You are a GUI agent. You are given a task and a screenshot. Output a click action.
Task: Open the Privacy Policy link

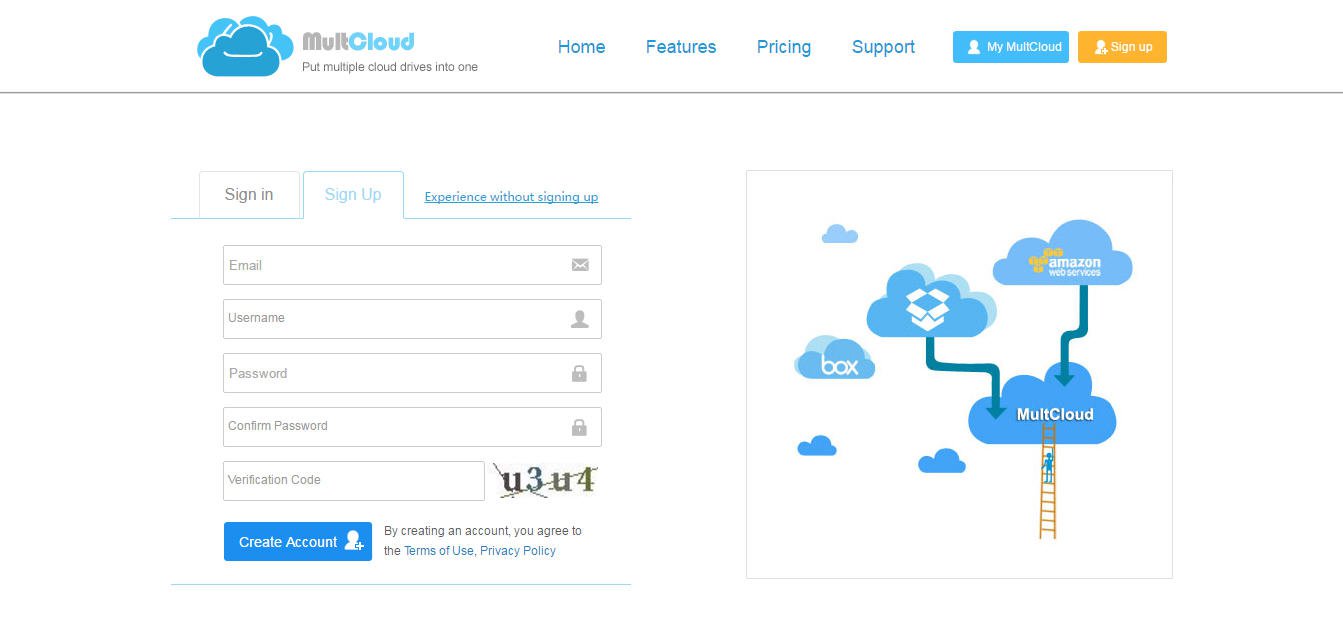[x=518, y=551]
